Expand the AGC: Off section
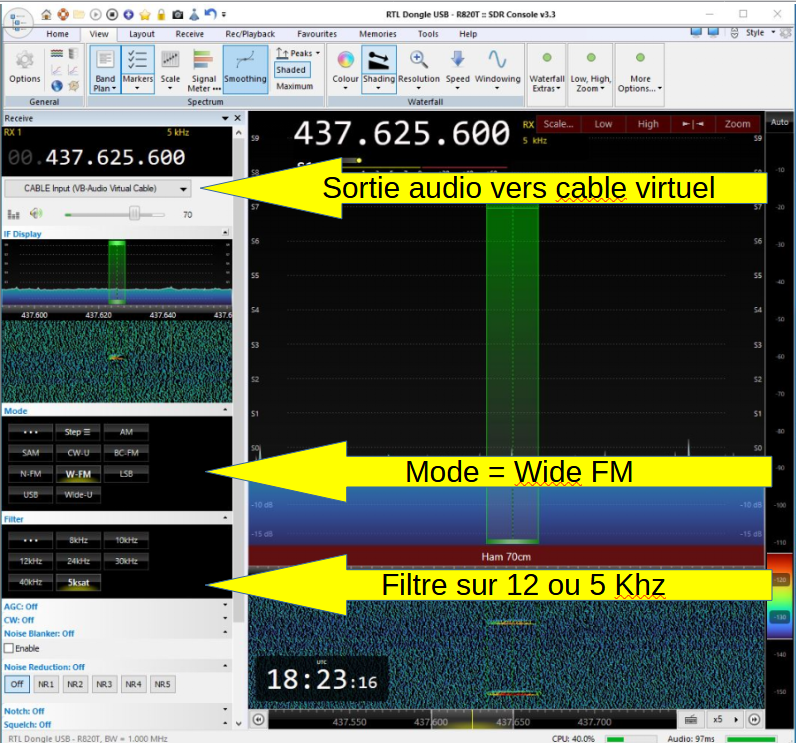This screenshot has height=743, width=796. pos(224,606)
